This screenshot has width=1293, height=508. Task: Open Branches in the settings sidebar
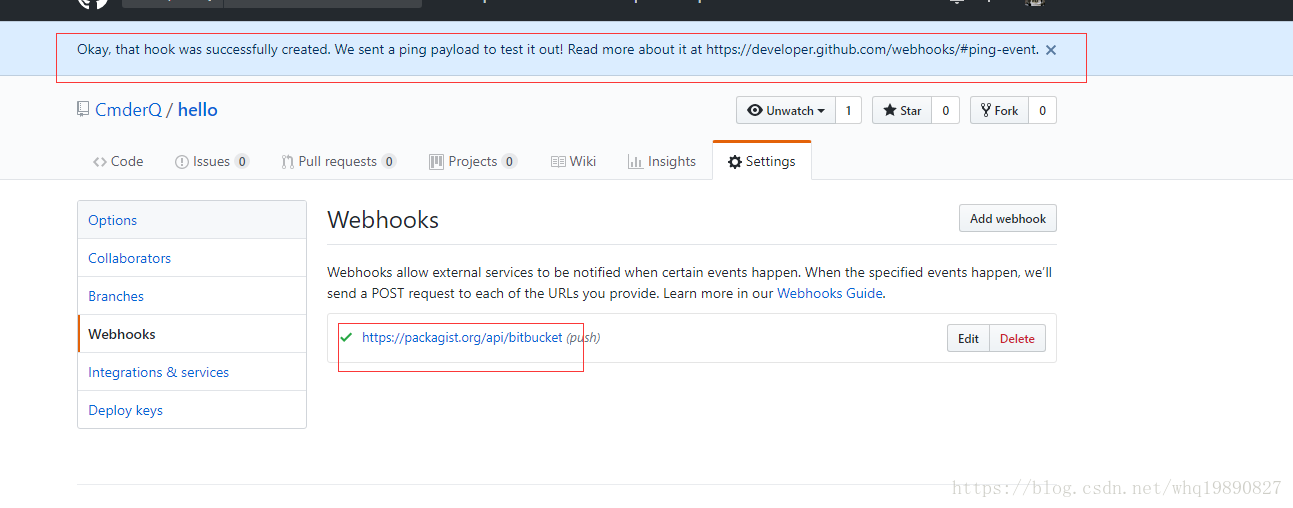(x=192, y=296)
